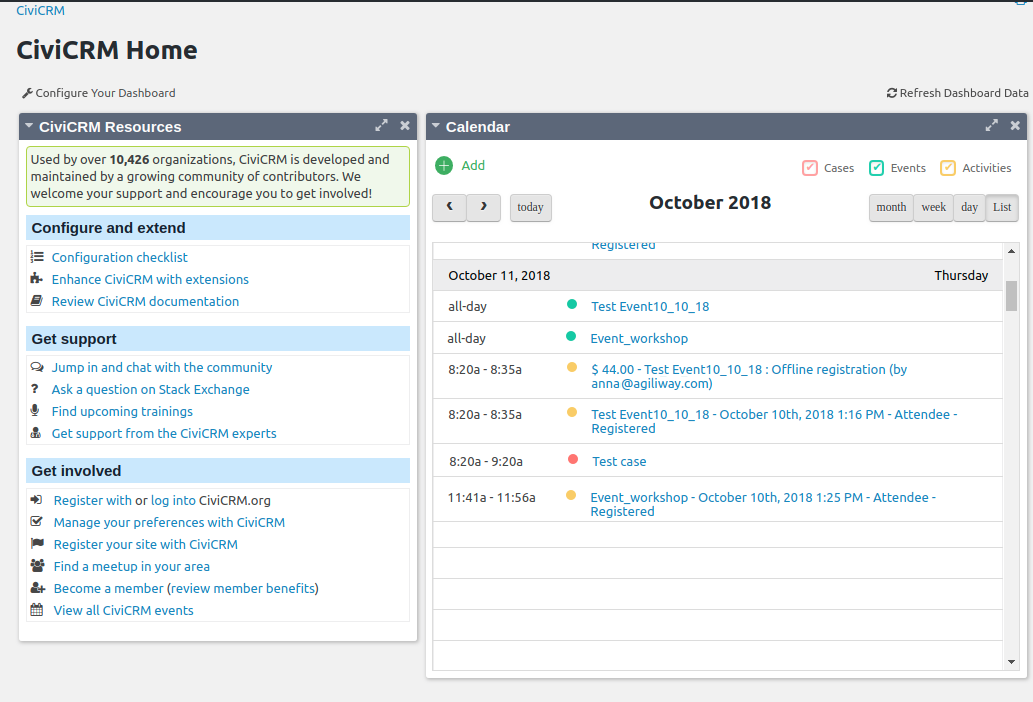Remove the CiviCRM Resources dashlet

click(x=405, y=125)
